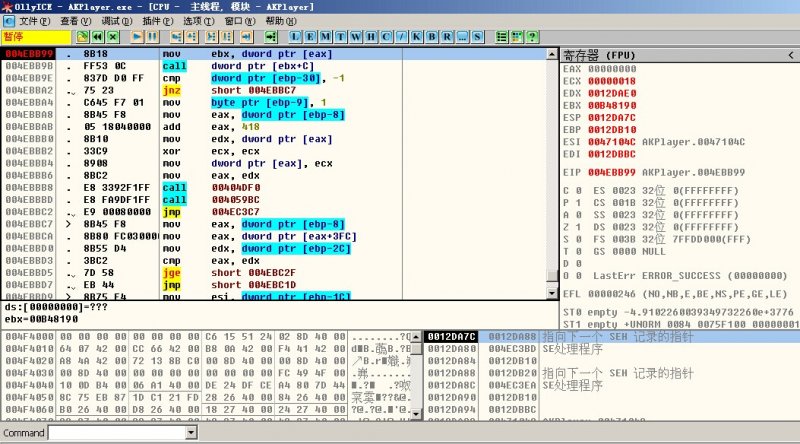Image resolution: width=800 pixels, height=444 pixels.
Task: Click the Trace into toolbar icon
Action: tap(211, 37)
